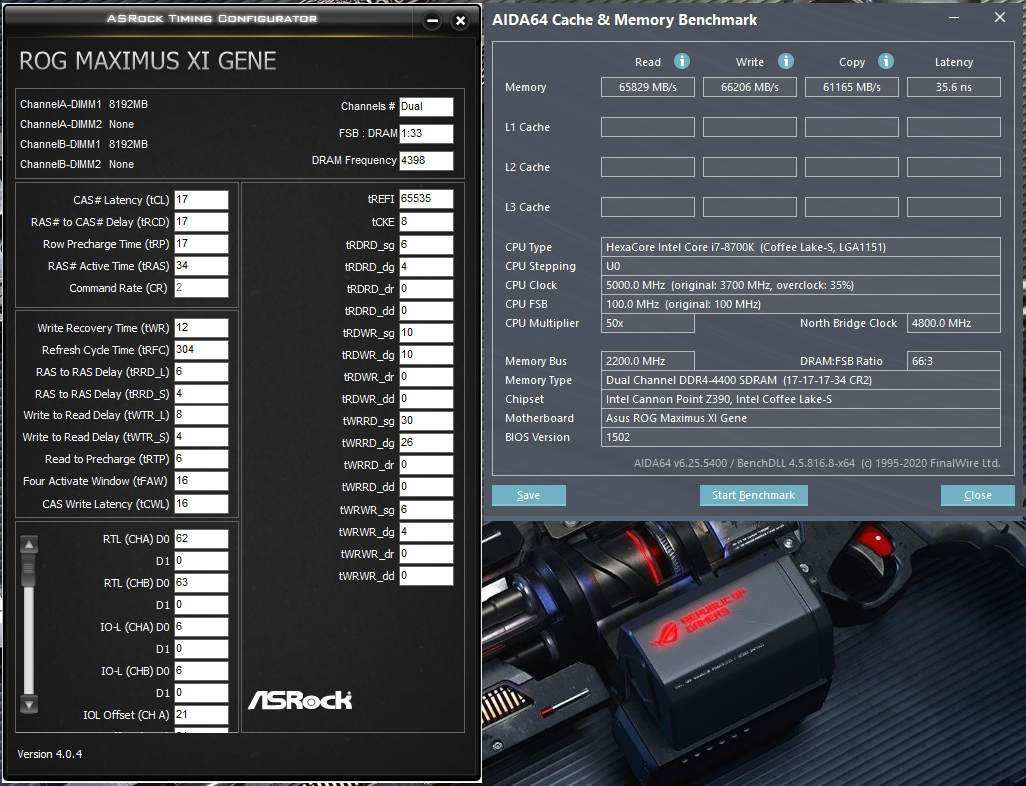Viewport: 1026px width, 786px height.
Task: Click the RTL (CHA) D0 field
Action: click(202, 539)
